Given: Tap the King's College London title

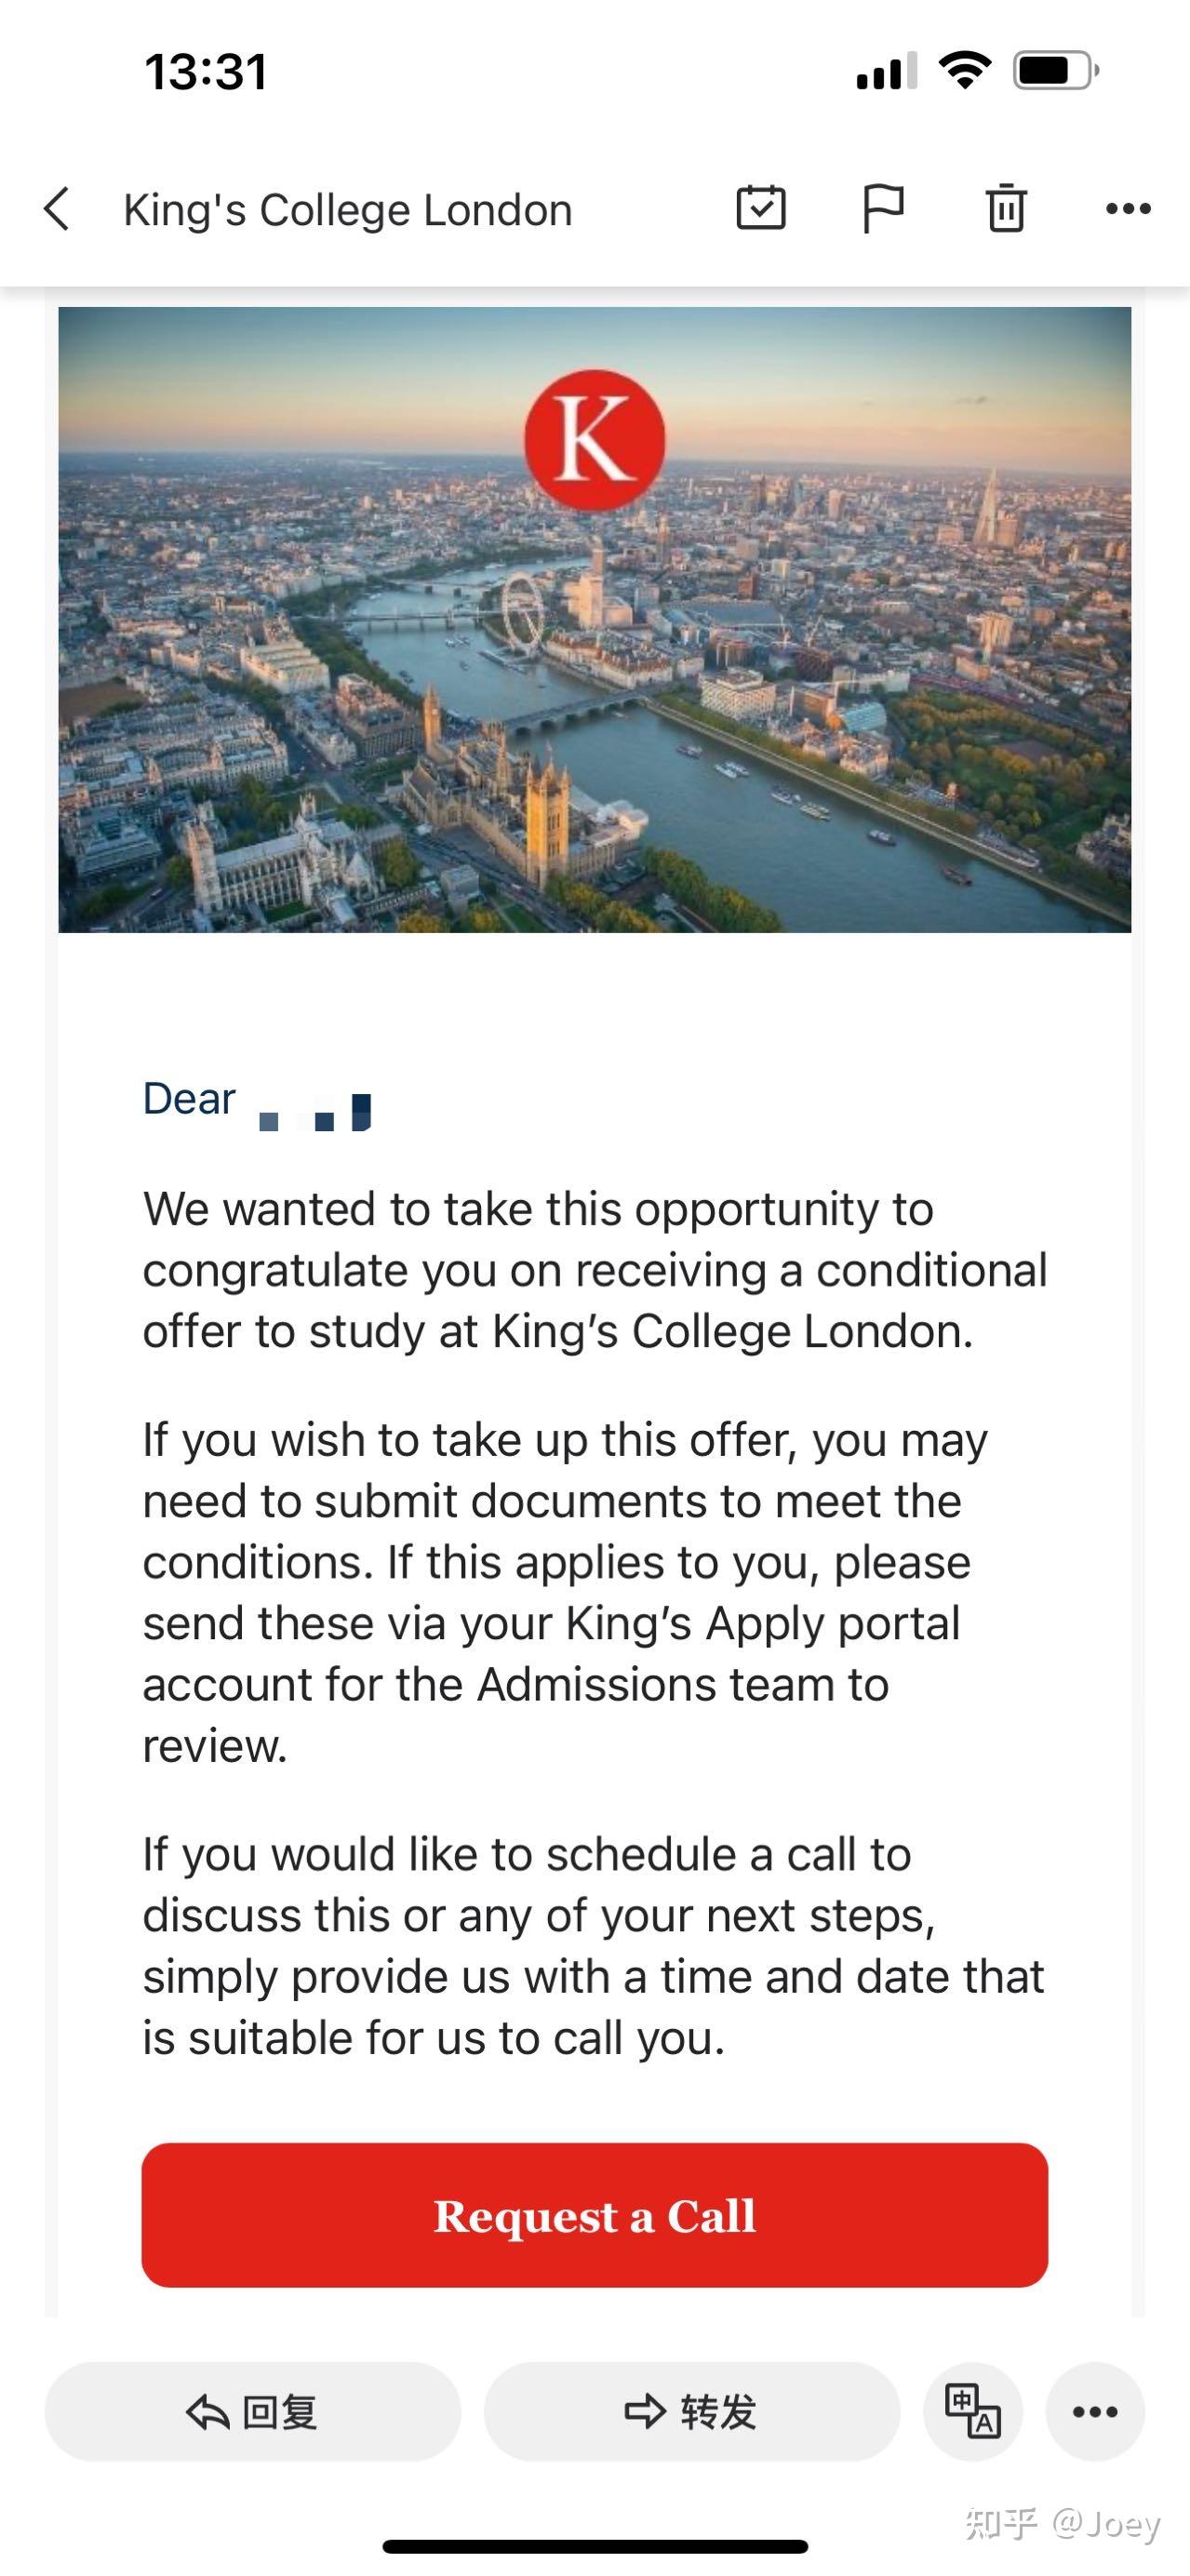Looking at the screenshot, I should point(347,210).
